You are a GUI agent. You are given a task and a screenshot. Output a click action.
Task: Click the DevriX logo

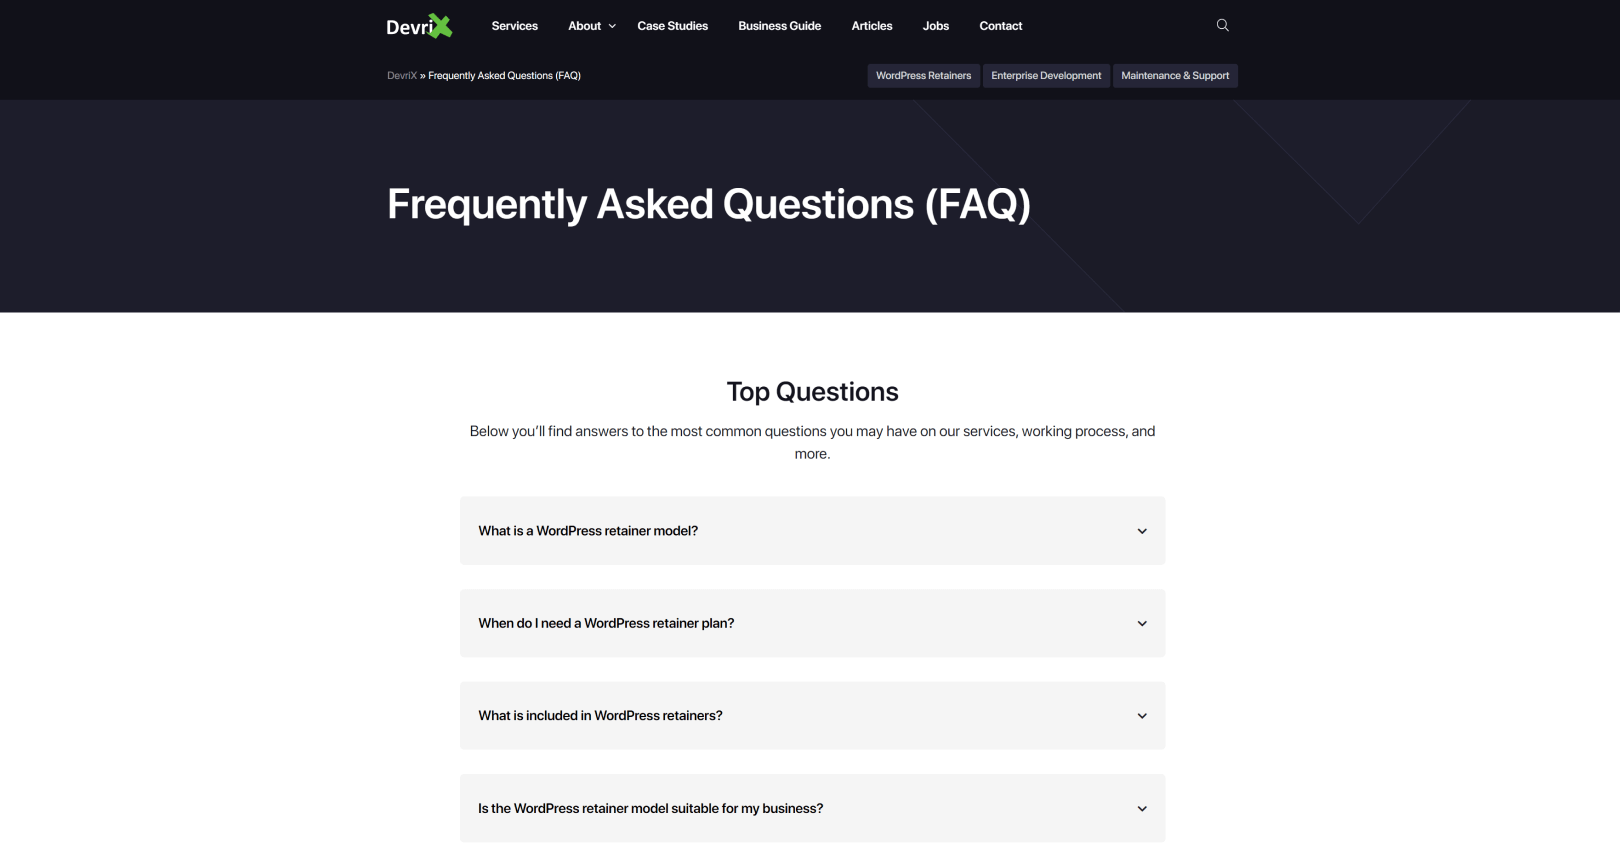419,26
